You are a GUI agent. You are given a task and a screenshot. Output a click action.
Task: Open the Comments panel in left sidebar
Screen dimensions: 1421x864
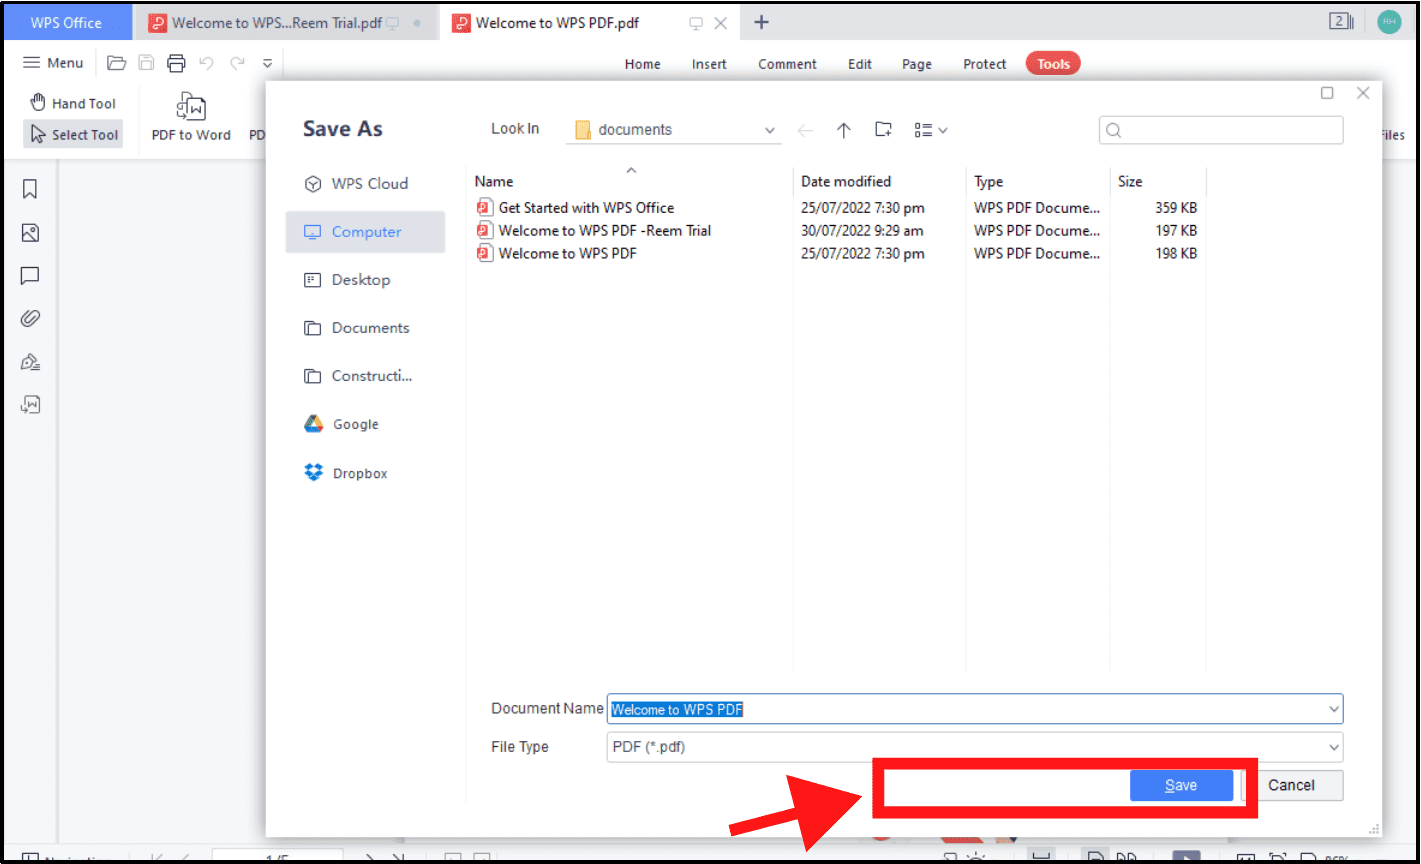[x=30, y=276]
